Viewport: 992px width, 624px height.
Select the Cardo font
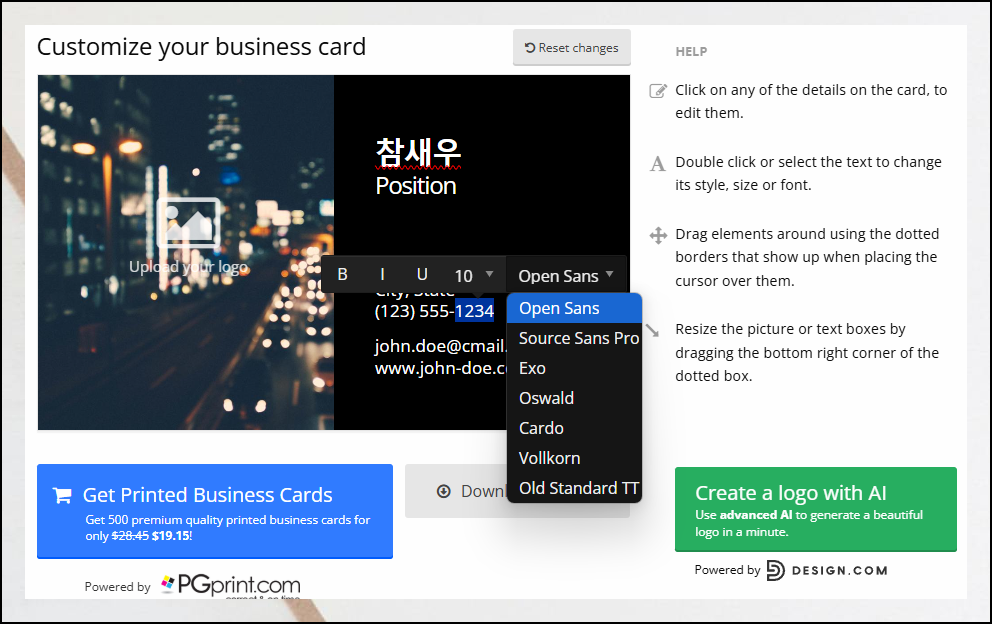click(x=574, y=428)
